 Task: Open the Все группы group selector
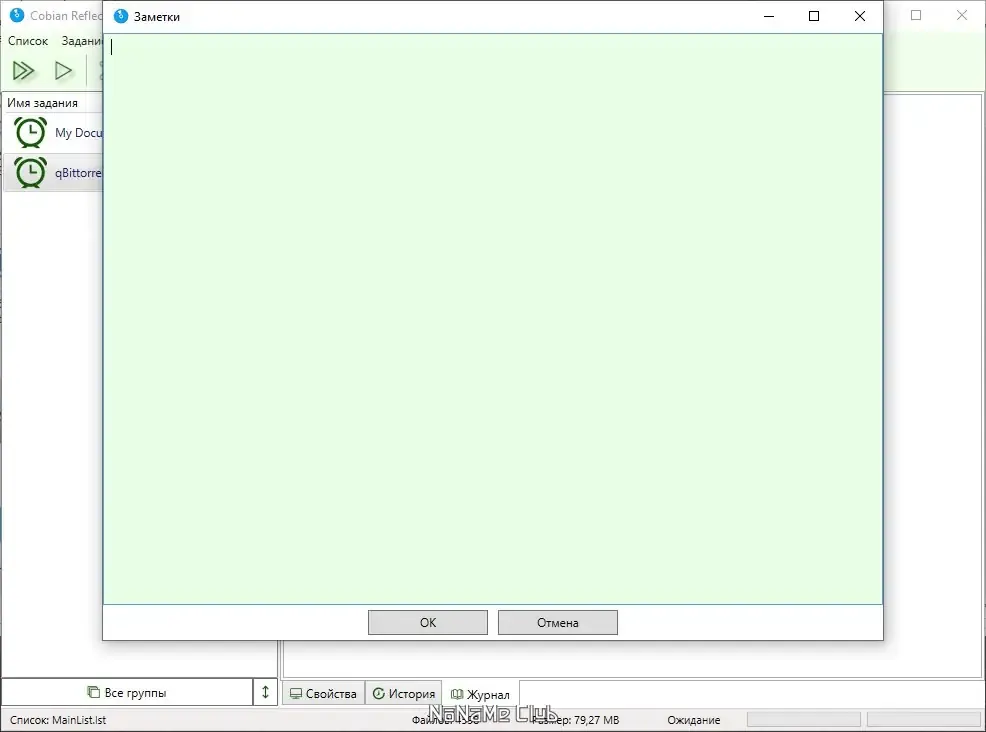coord(127,692)
